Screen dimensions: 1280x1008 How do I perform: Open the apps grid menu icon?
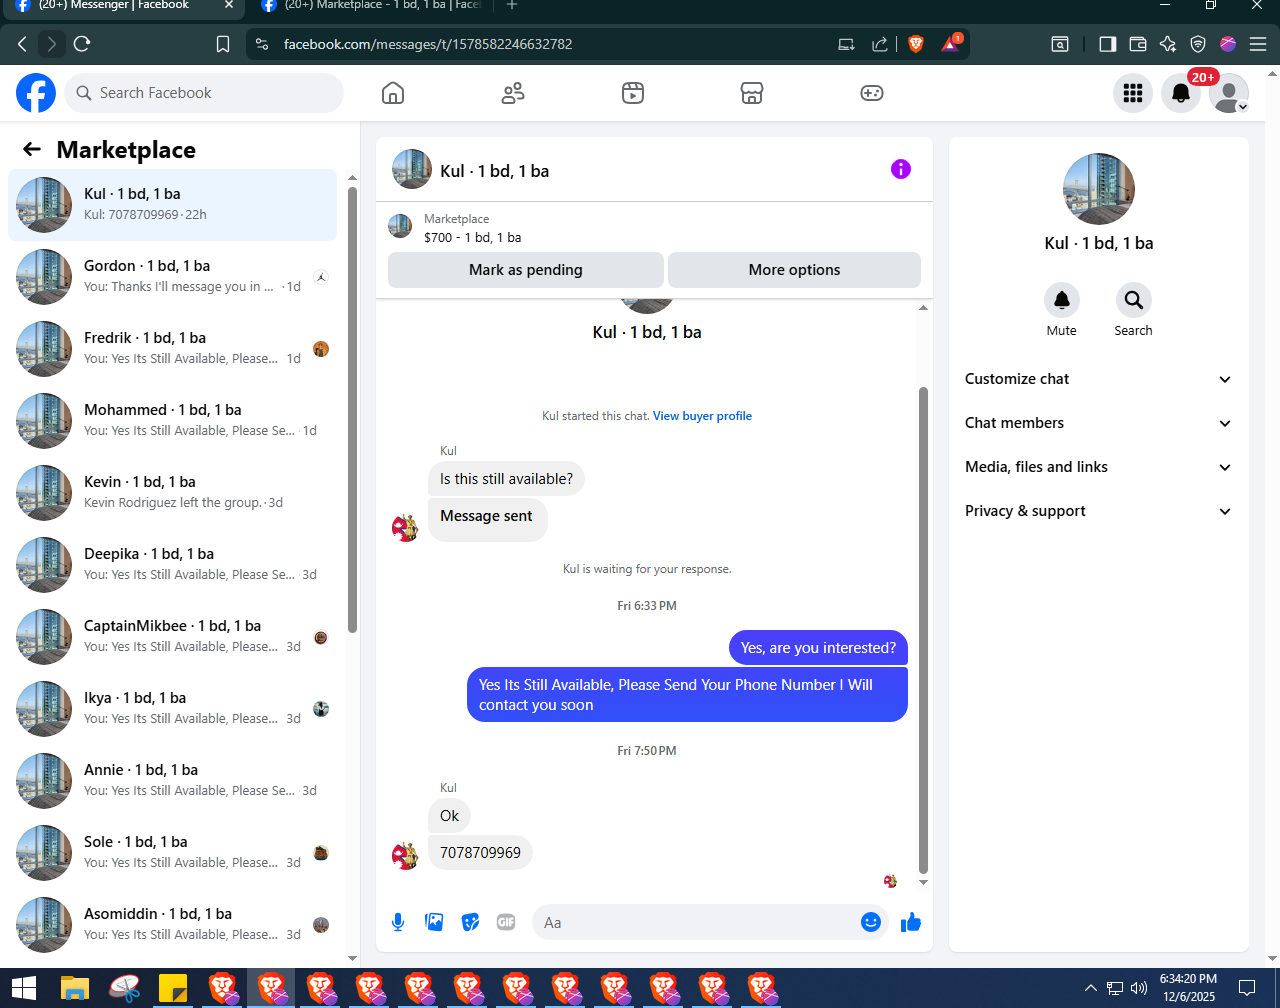pyautogui.click(x=1133, y=93)
